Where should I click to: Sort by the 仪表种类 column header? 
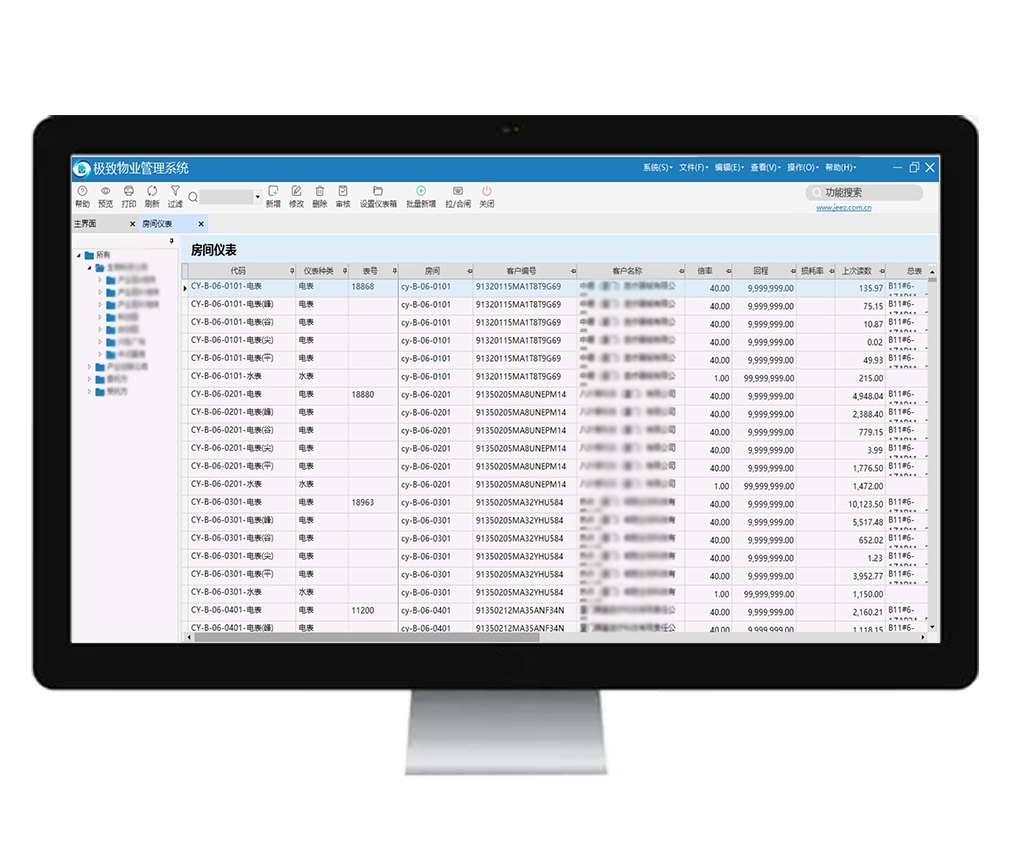(x=319, y=271)
